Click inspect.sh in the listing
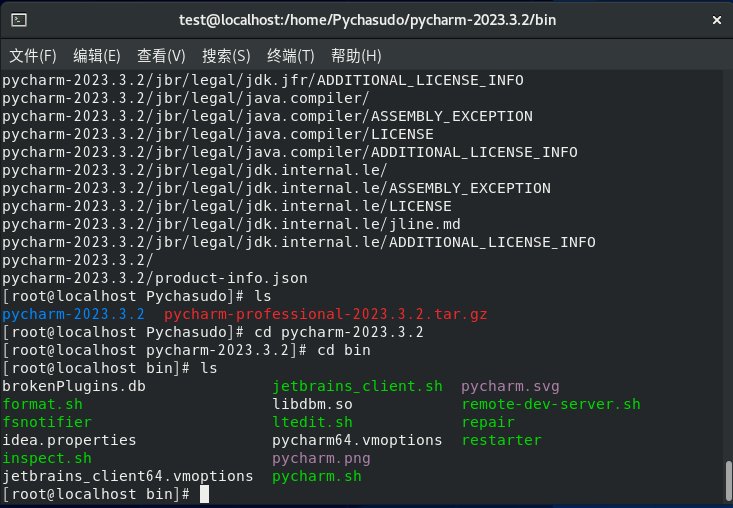733x508 pixels. pyautogui.click(x=47, y=458)
